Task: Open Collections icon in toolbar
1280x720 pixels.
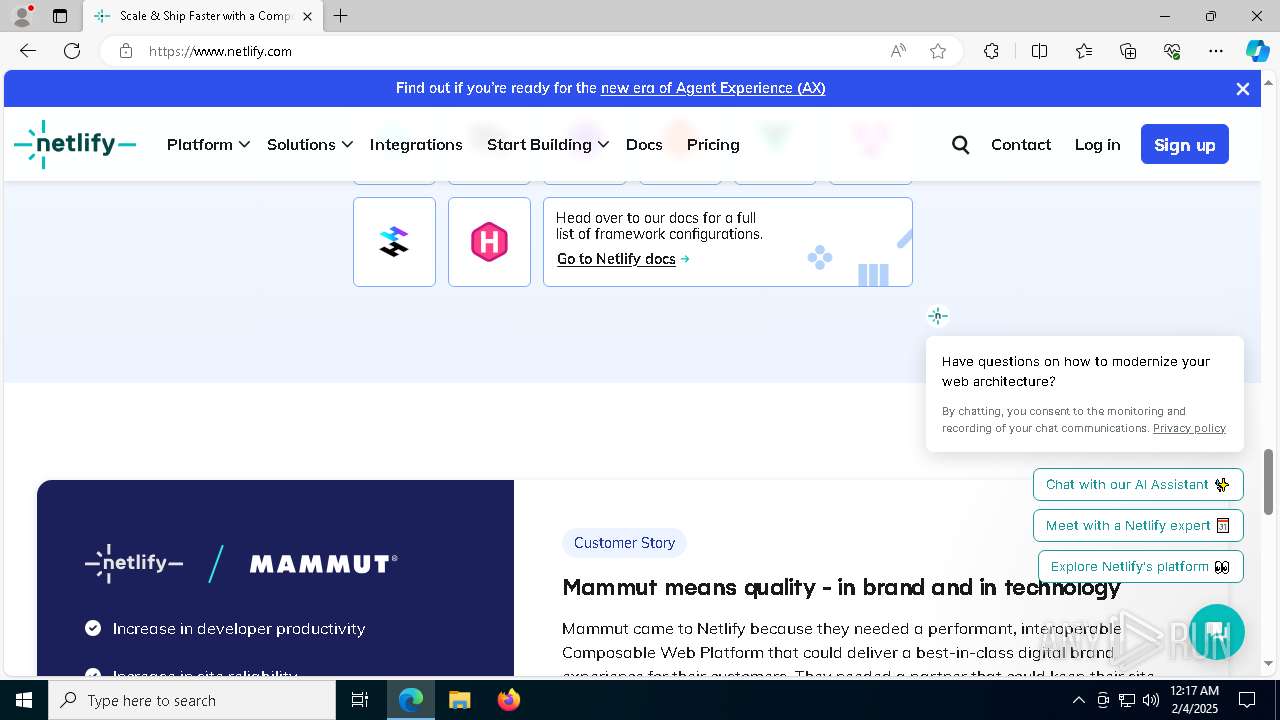Action: coord(1128,51)
